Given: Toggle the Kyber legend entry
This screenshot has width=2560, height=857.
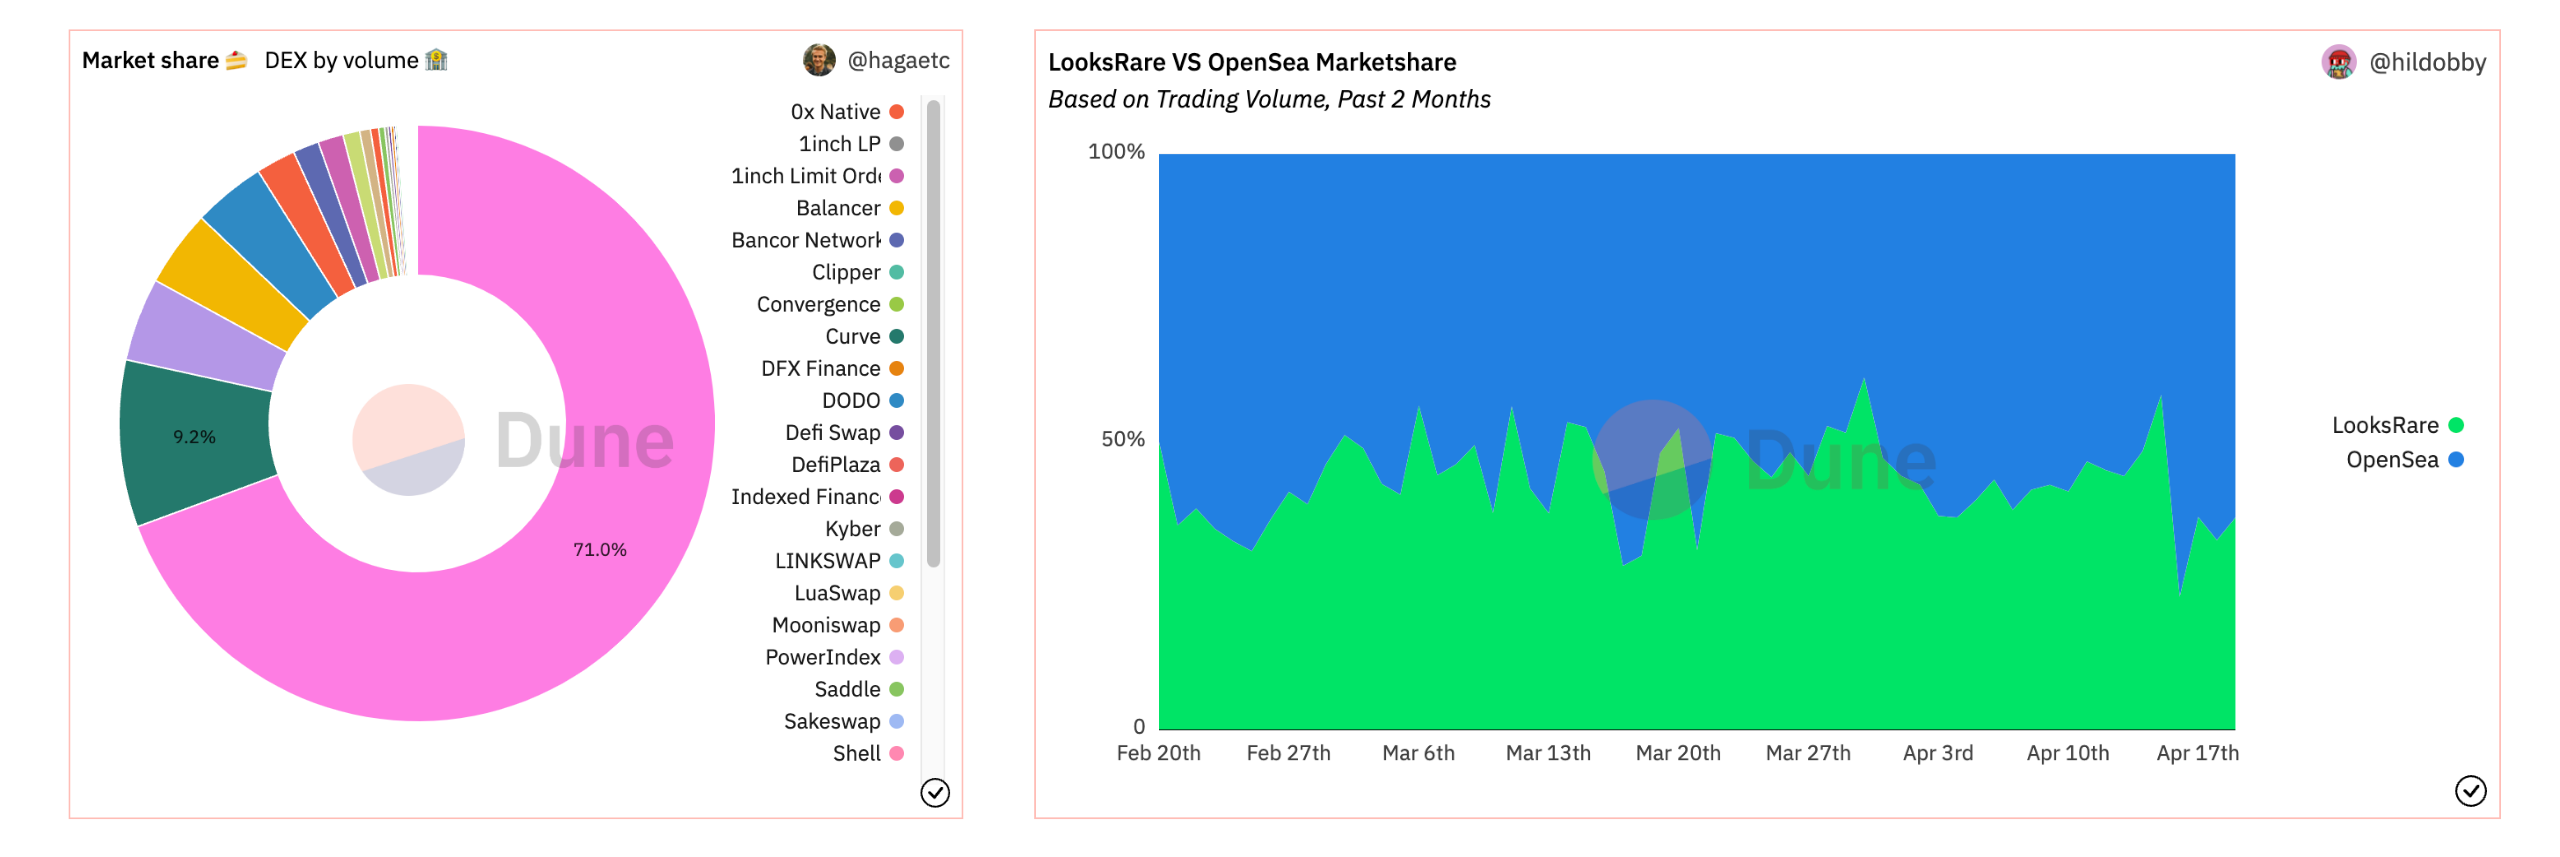Looking at the screenshot, I should point(864,528).
